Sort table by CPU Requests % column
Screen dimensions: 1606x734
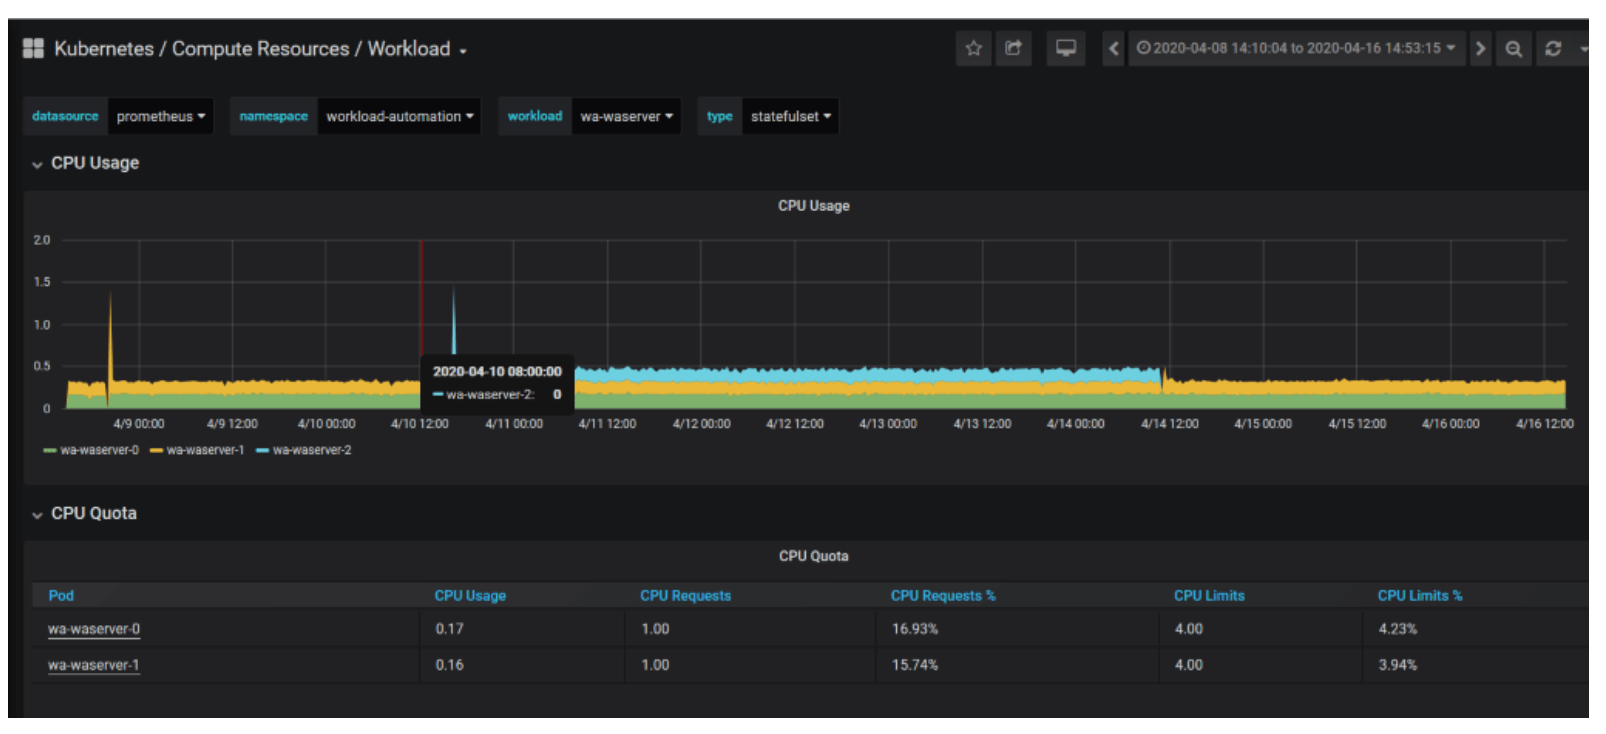(x=943, y=595)
